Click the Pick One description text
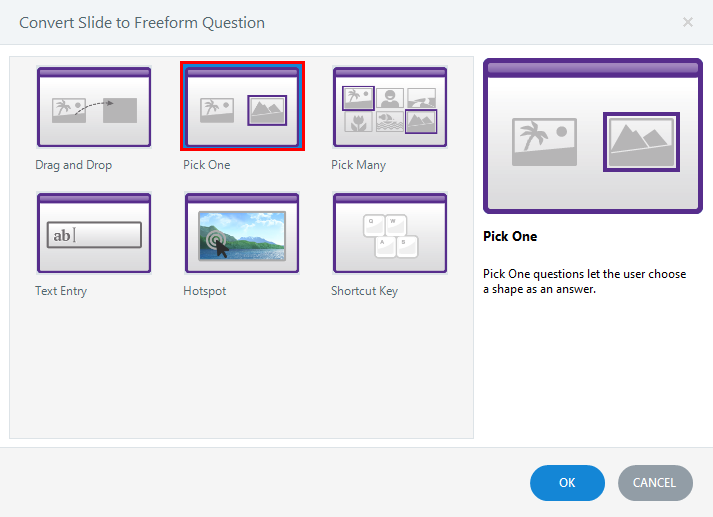The width and height of the screenshot is (713, 517). tap(584, 281)
